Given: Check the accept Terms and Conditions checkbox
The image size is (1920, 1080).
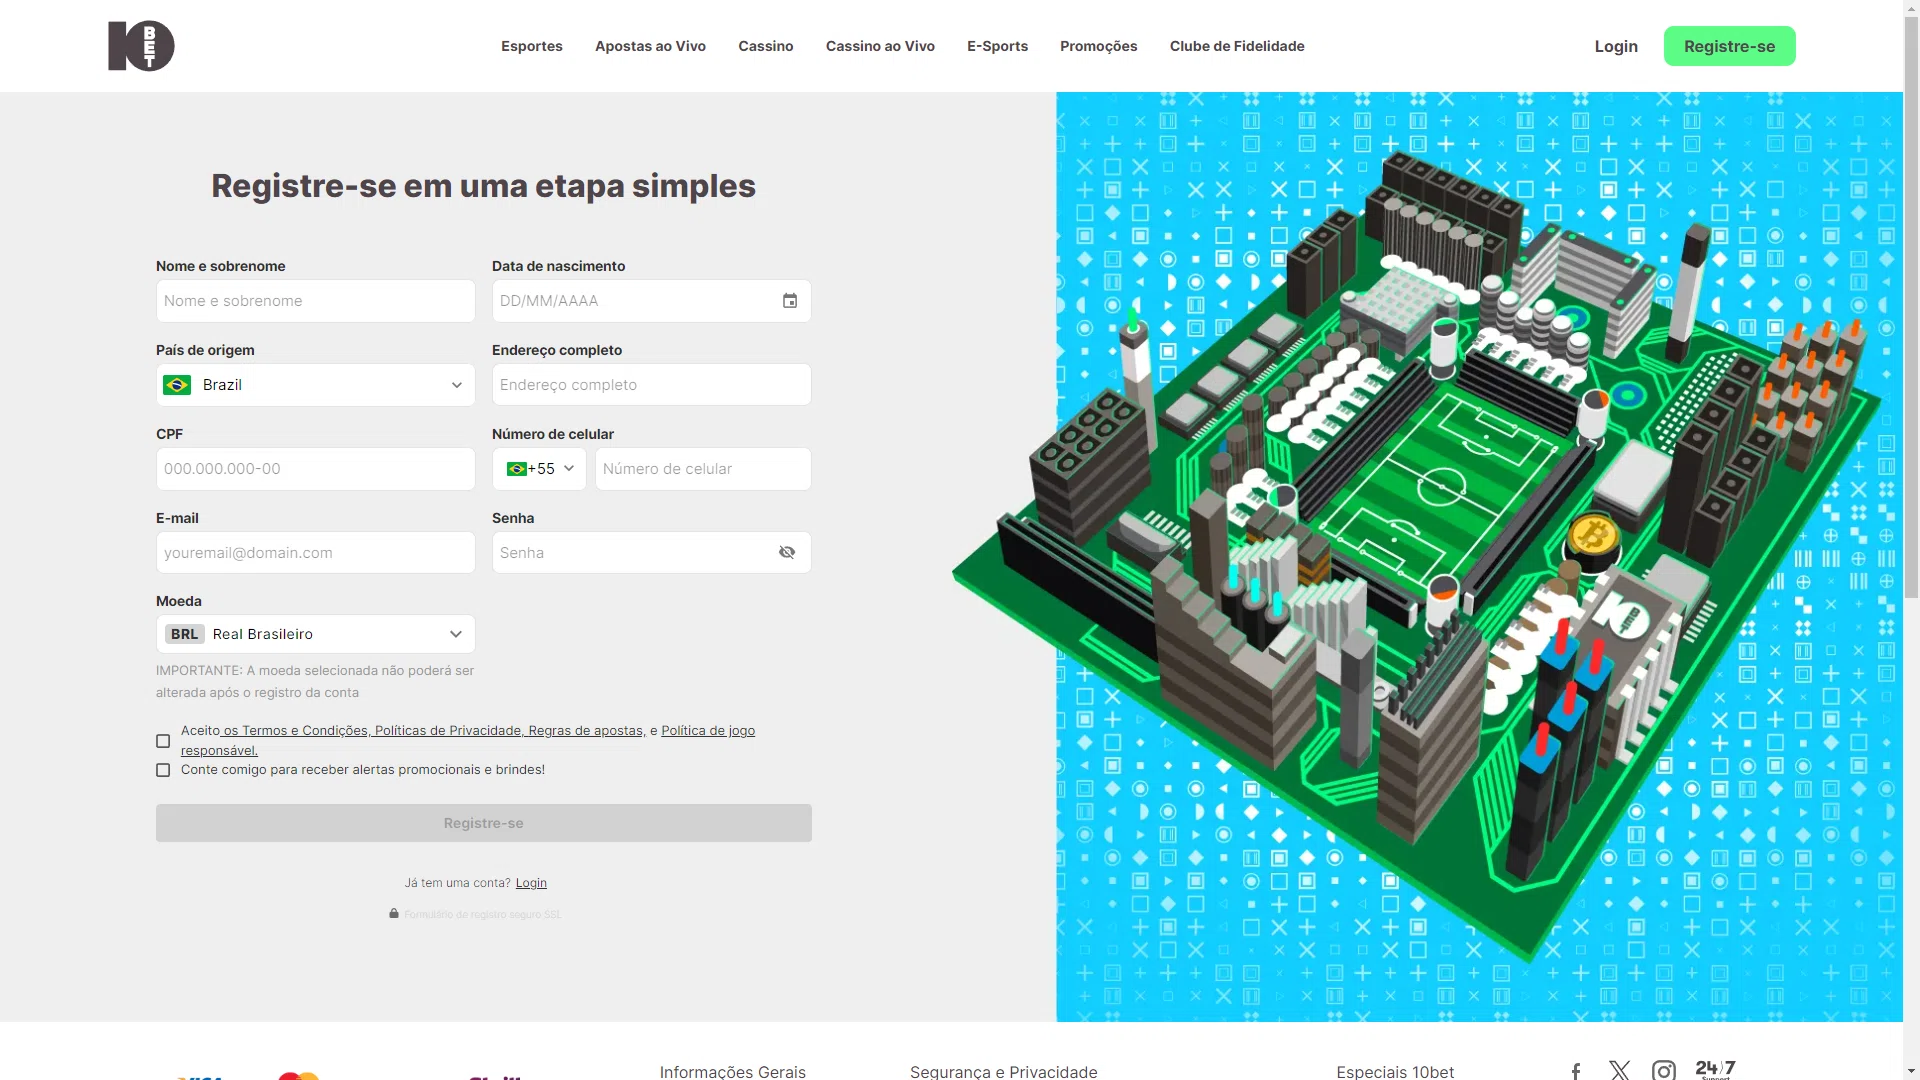Looking at the screenshot, I should [163, 741].
